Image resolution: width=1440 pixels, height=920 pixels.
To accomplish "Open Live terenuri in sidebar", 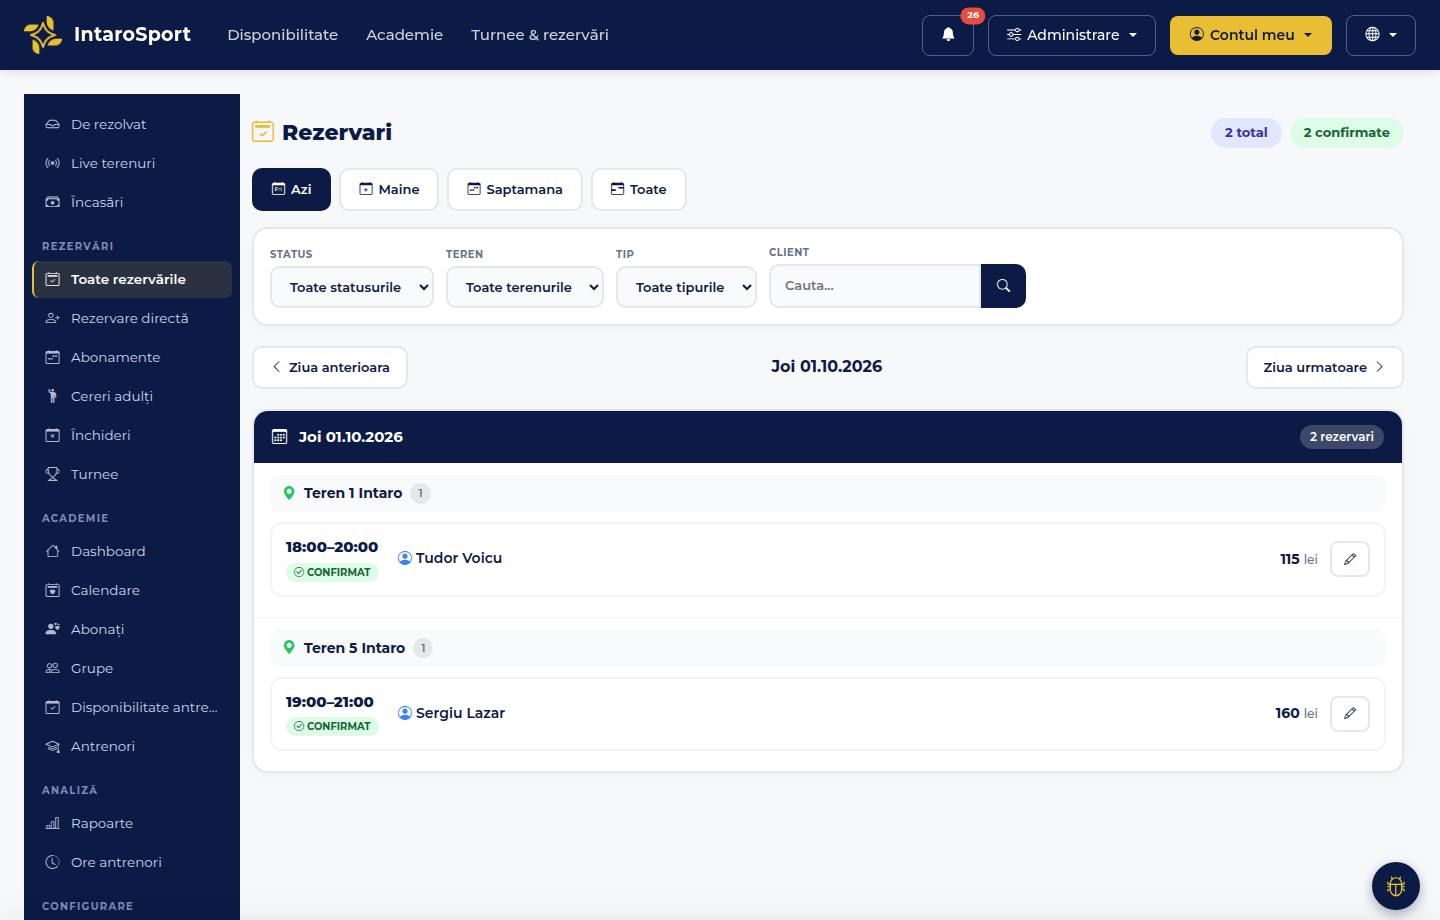I will (x=132, y=163).
